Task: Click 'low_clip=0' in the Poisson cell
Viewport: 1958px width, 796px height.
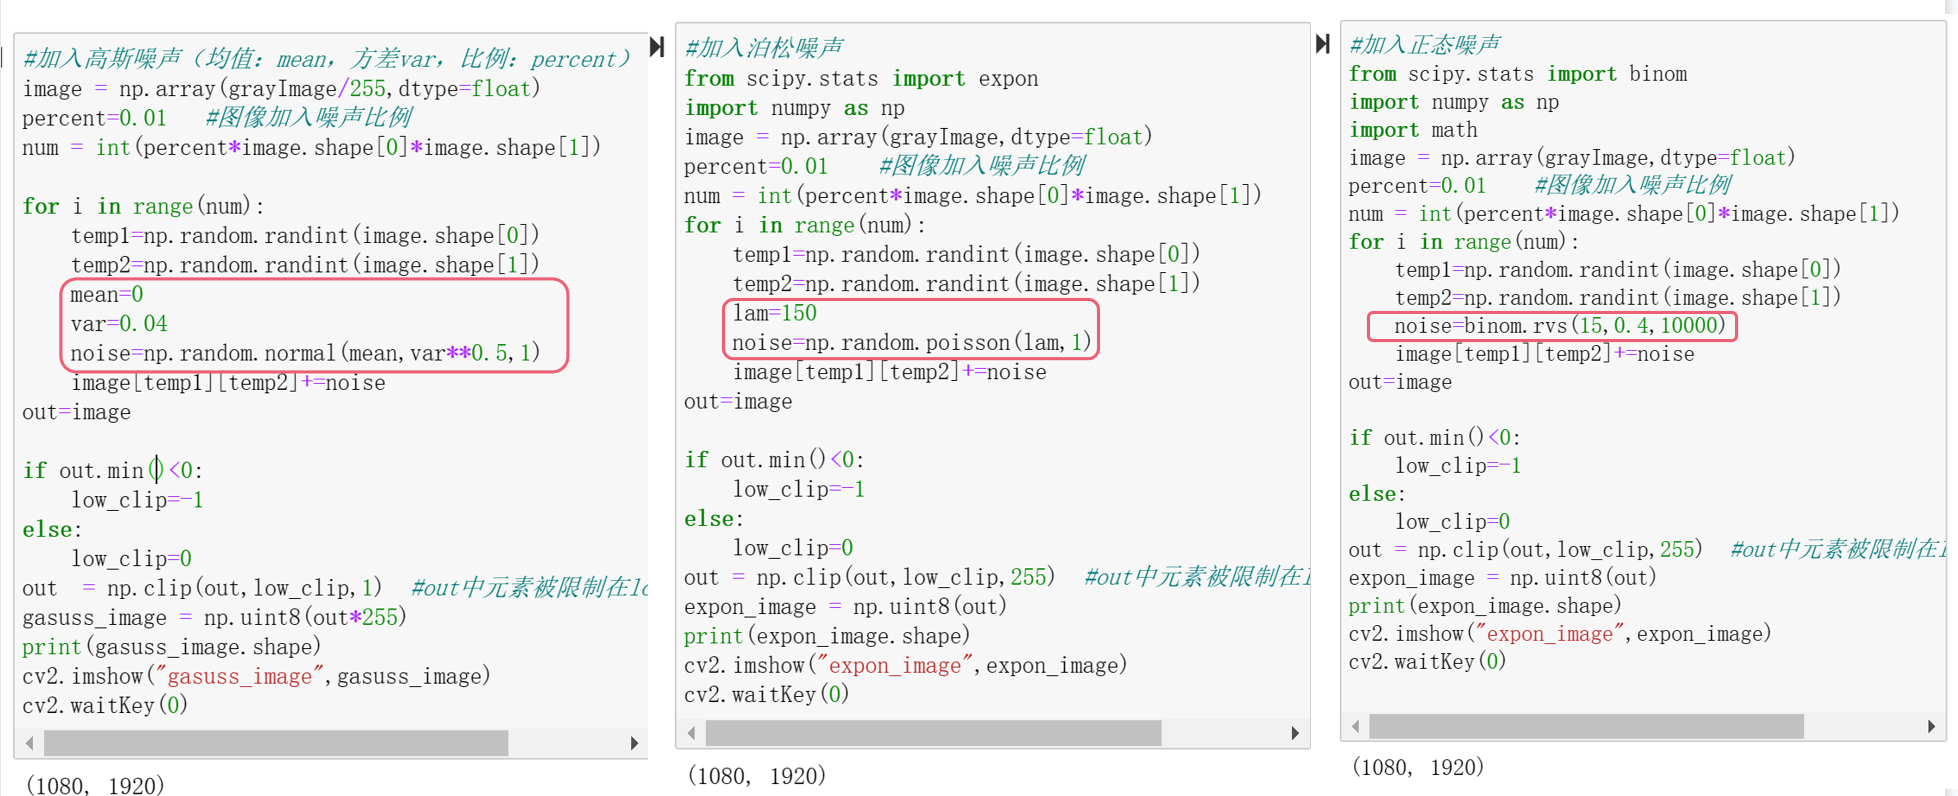Action: [x=793, y=548]
